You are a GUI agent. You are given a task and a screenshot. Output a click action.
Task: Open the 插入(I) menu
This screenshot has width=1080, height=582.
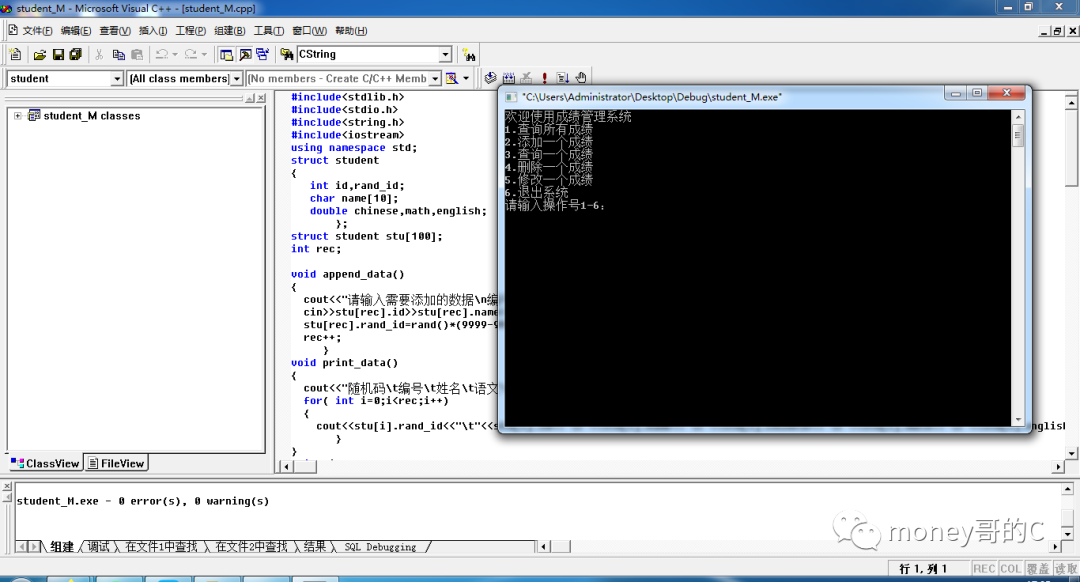tap(153, 30)
